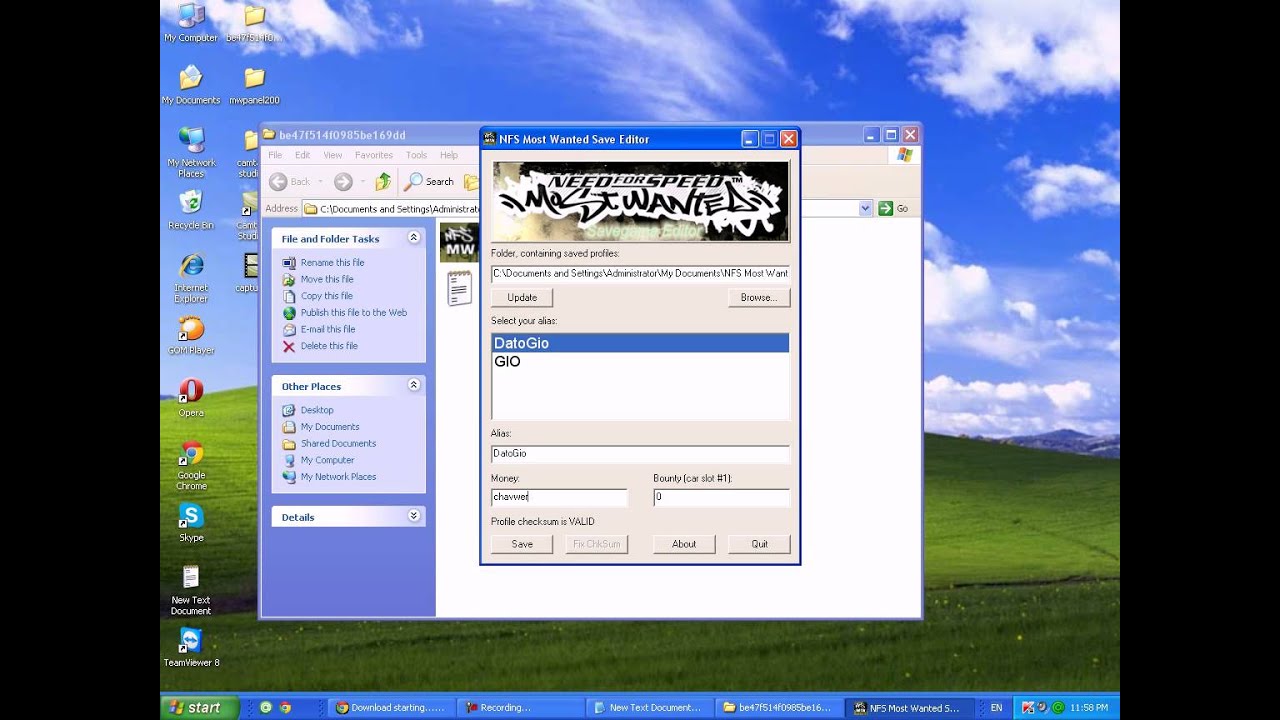The image size is (1280, 720).
Task: Click the saved profiles folder path field
Action: 640,273
